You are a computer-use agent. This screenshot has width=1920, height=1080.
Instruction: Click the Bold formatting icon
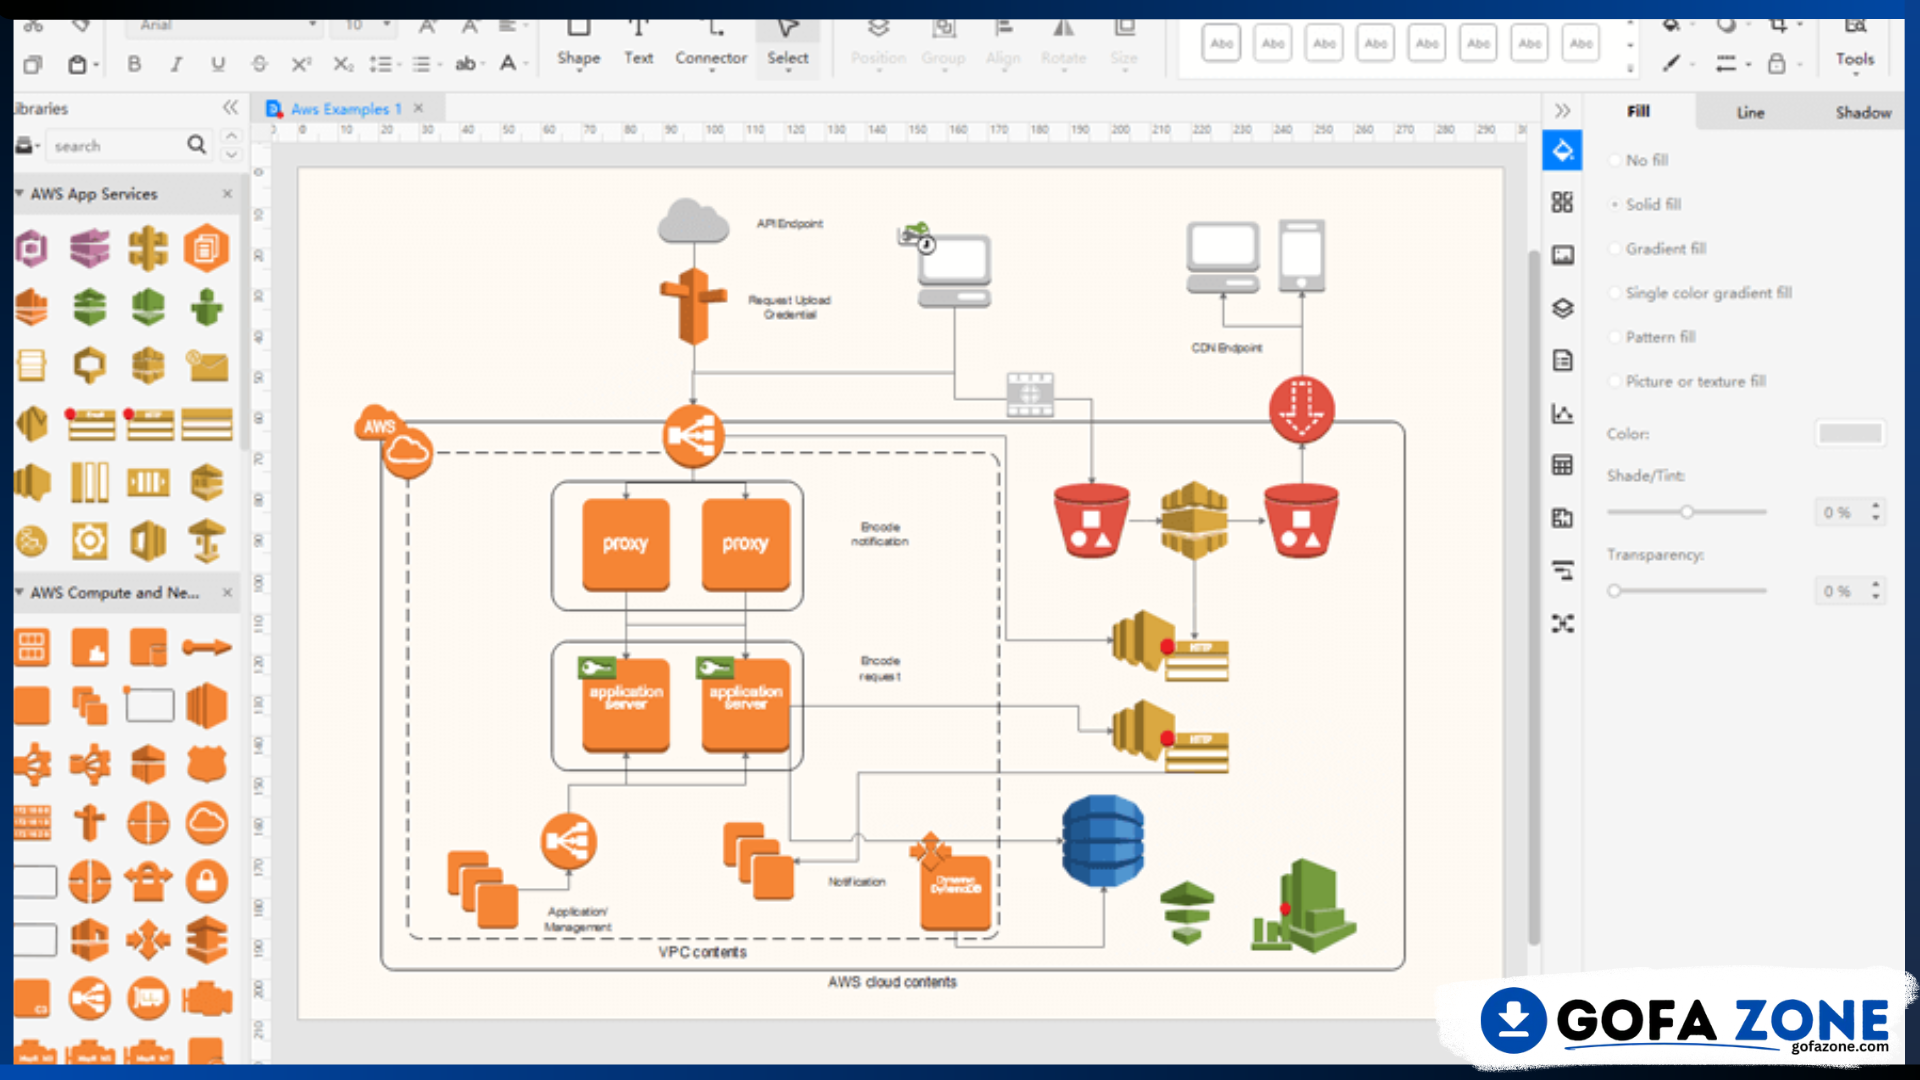coord(134,64)
